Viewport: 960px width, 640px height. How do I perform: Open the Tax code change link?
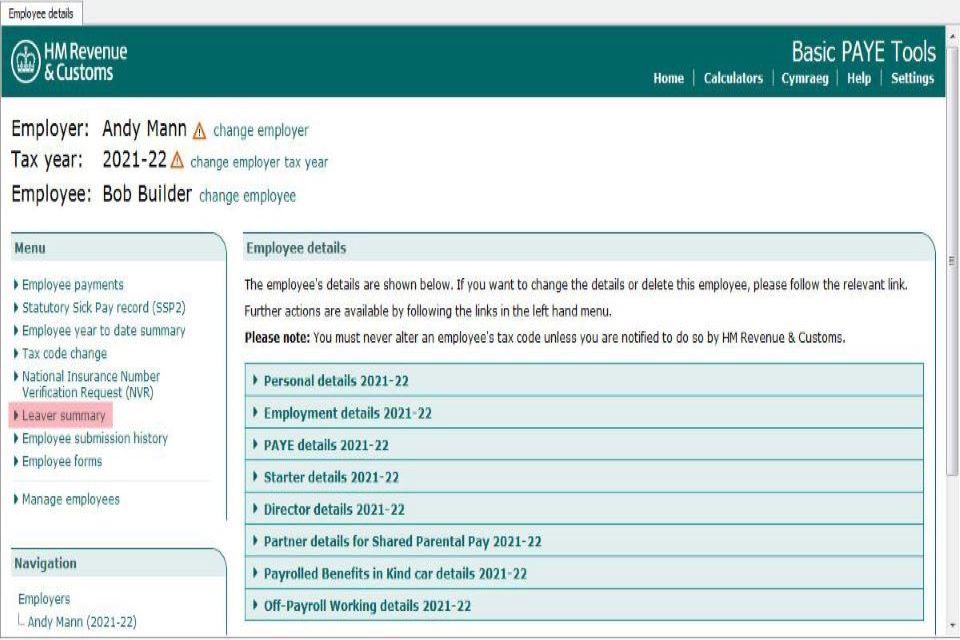64,353
